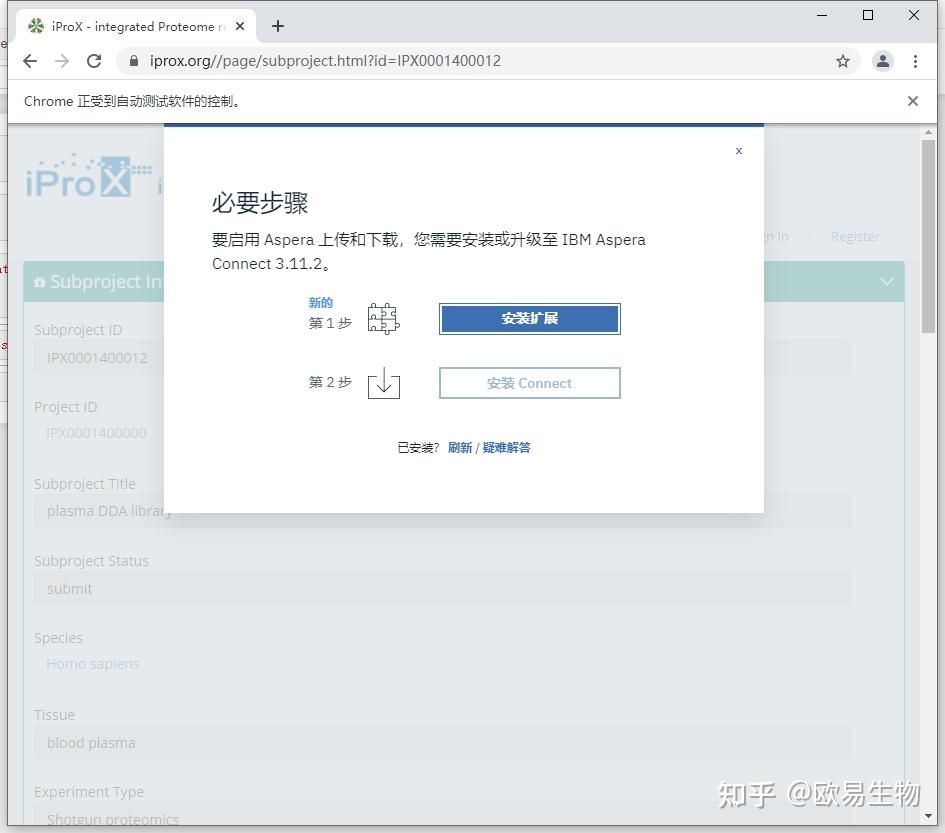Open the Chrome three-dot menu
The image size is (945, 833).
[917, 61]
